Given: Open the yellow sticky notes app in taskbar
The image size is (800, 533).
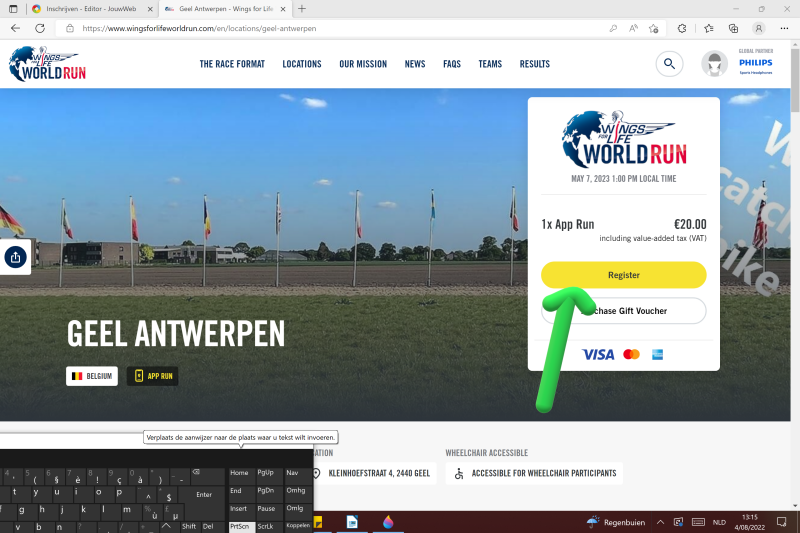Looking at the screenshot, I should (x=318, y=522).
